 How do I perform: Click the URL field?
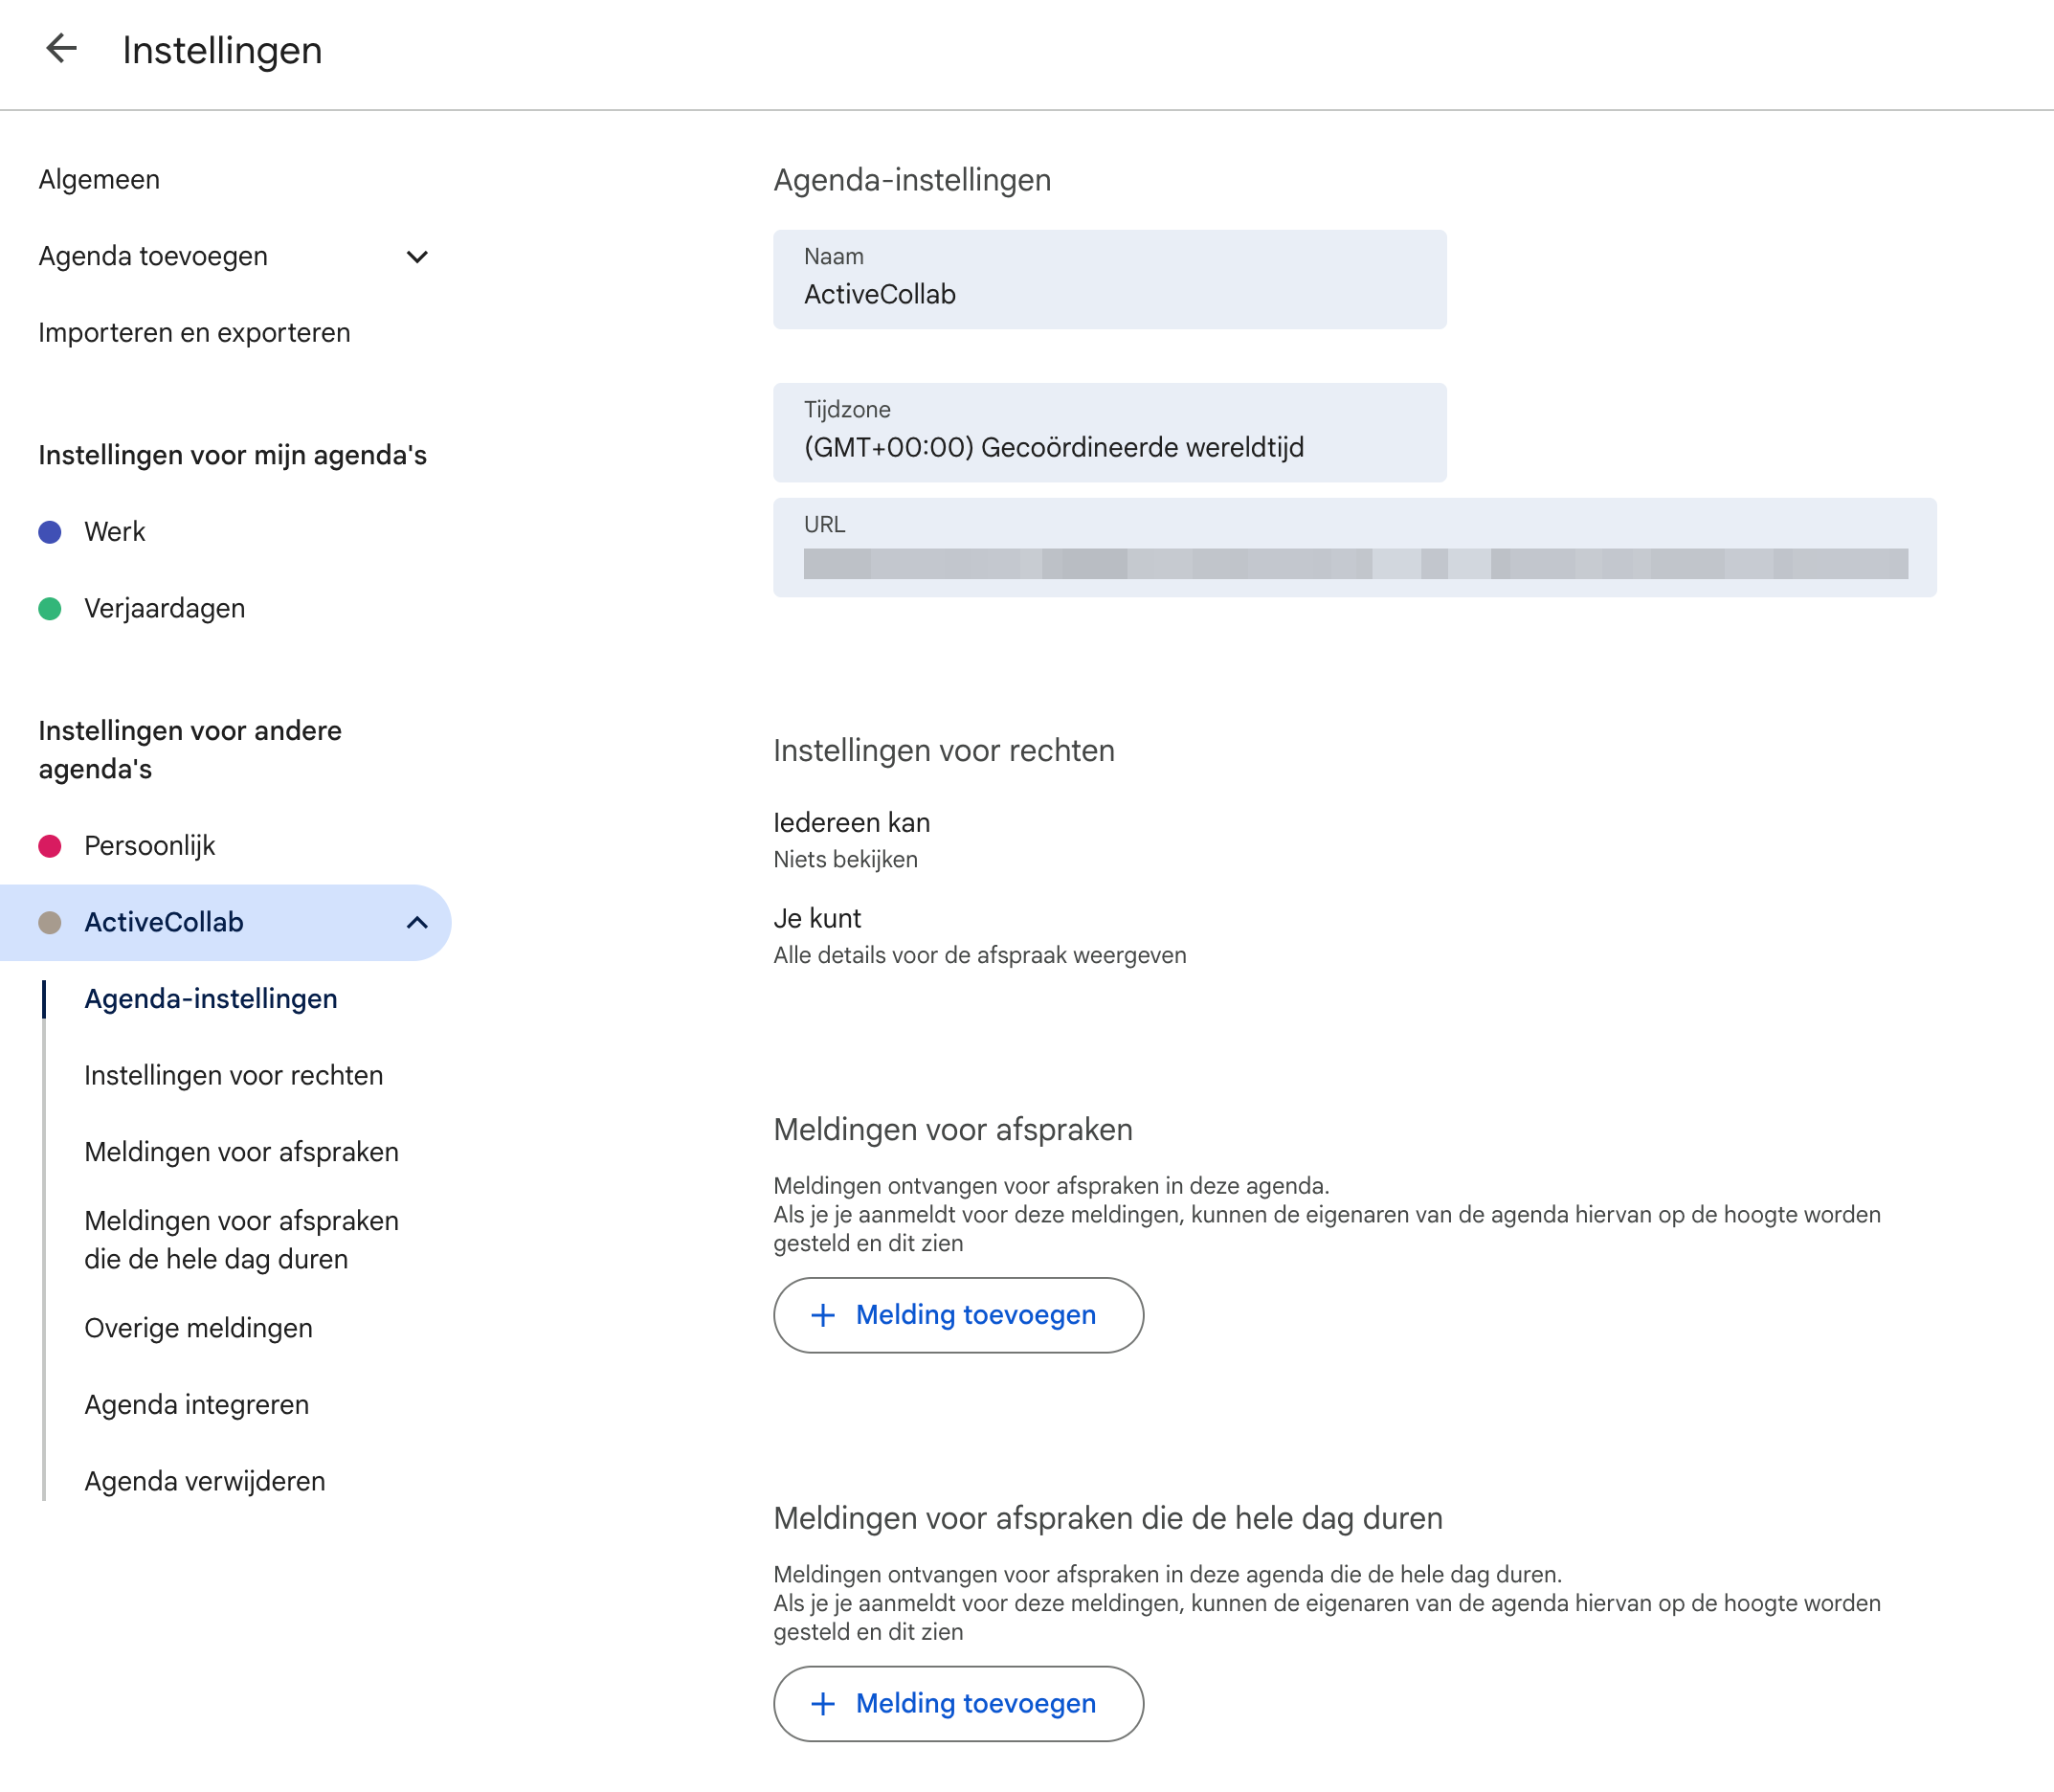click(1355, 548)
